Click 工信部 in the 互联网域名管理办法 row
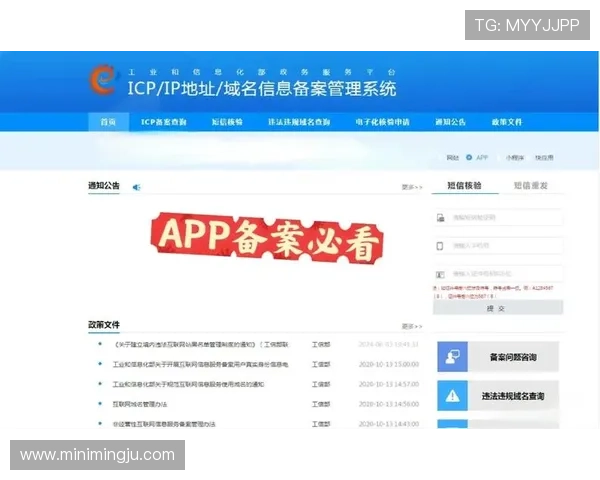 (x=321, y=404)
